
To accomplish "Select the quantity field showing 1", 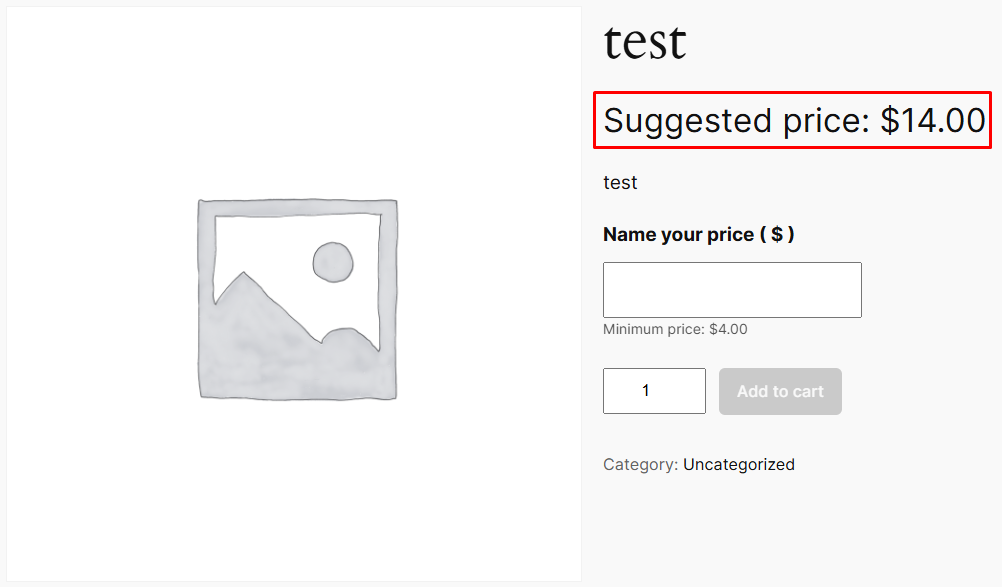I will coord(654,391).
